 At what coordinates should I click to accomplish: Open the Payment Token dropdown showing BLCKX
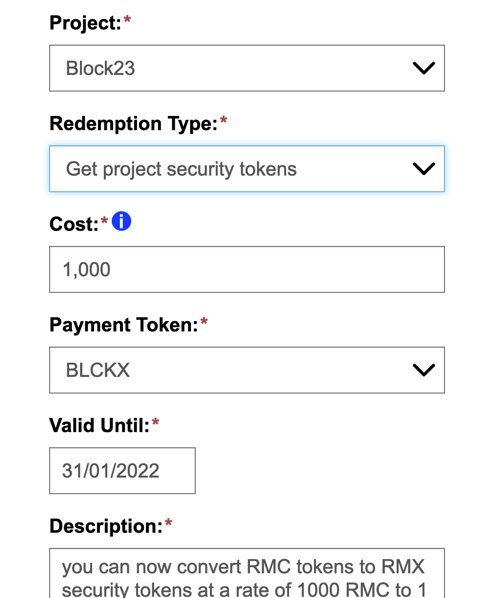247,370
